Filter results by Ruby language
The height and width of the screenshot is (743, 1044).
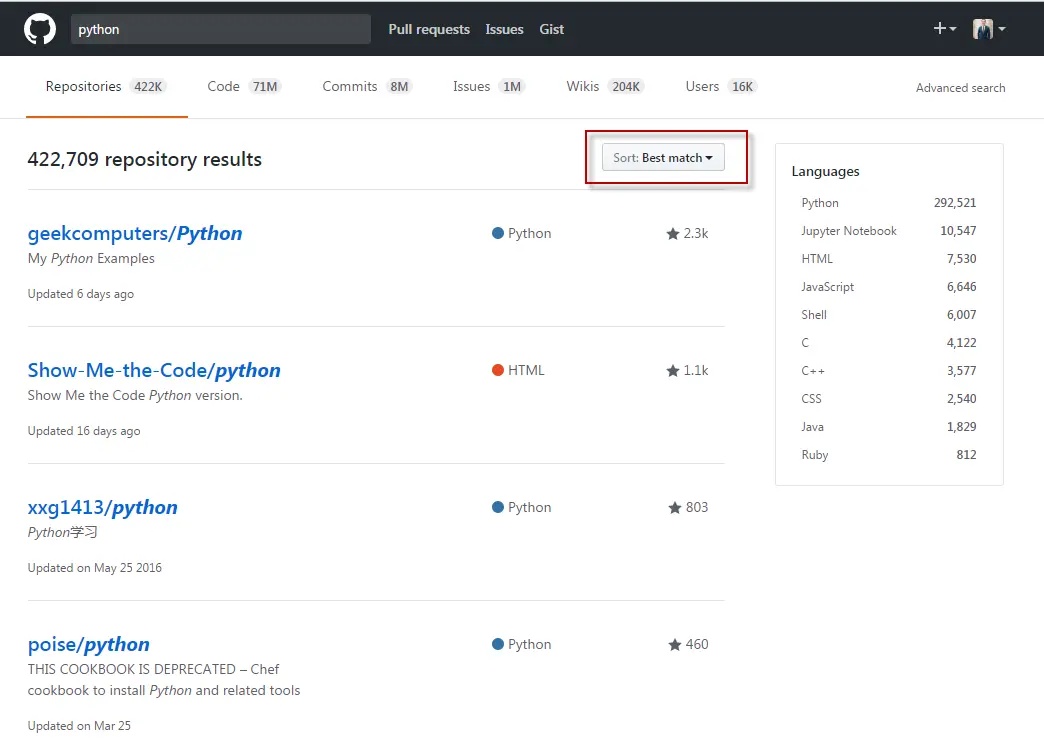coord(889,455)
